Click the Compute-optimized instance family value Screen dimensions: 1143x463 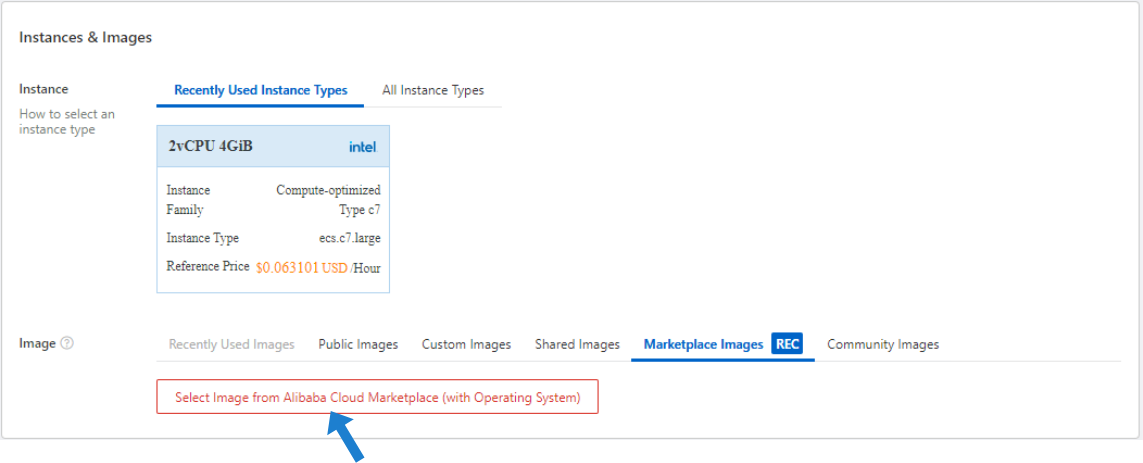pyautogui.click(x=328, y=190)
